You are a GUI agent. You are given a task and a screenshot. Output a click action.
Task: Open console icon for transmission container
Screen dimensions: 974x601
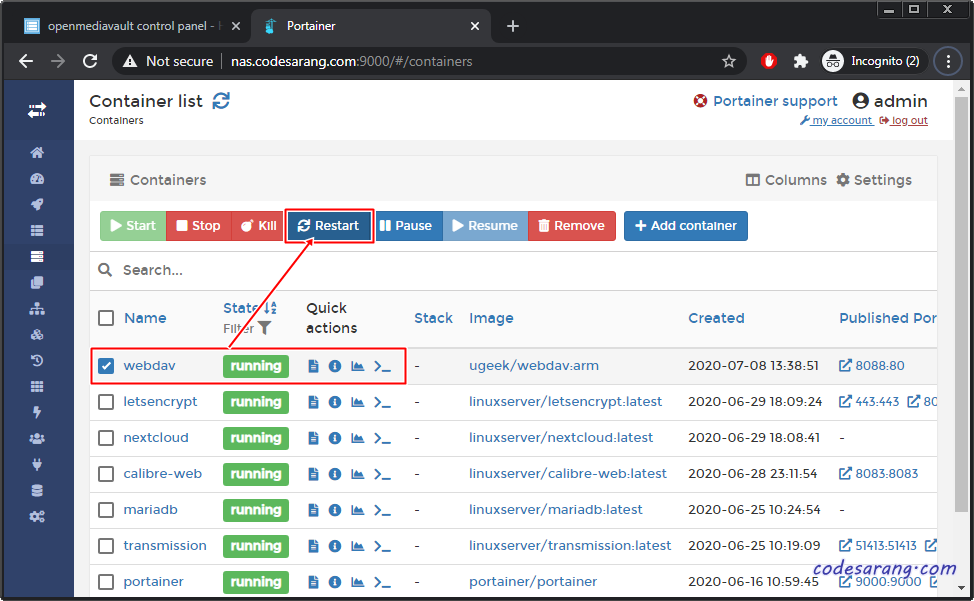coord(383,546)
